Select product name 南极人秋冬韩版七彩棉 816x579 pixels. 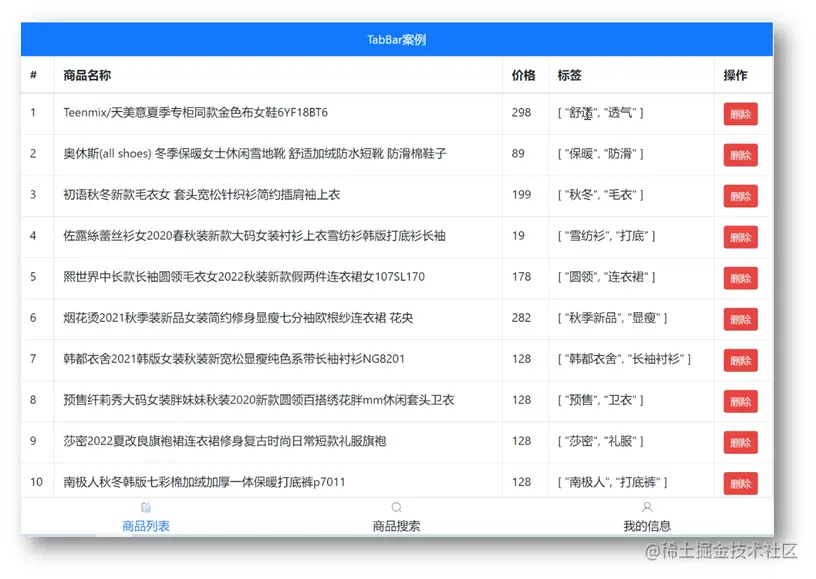click(204, 482)
